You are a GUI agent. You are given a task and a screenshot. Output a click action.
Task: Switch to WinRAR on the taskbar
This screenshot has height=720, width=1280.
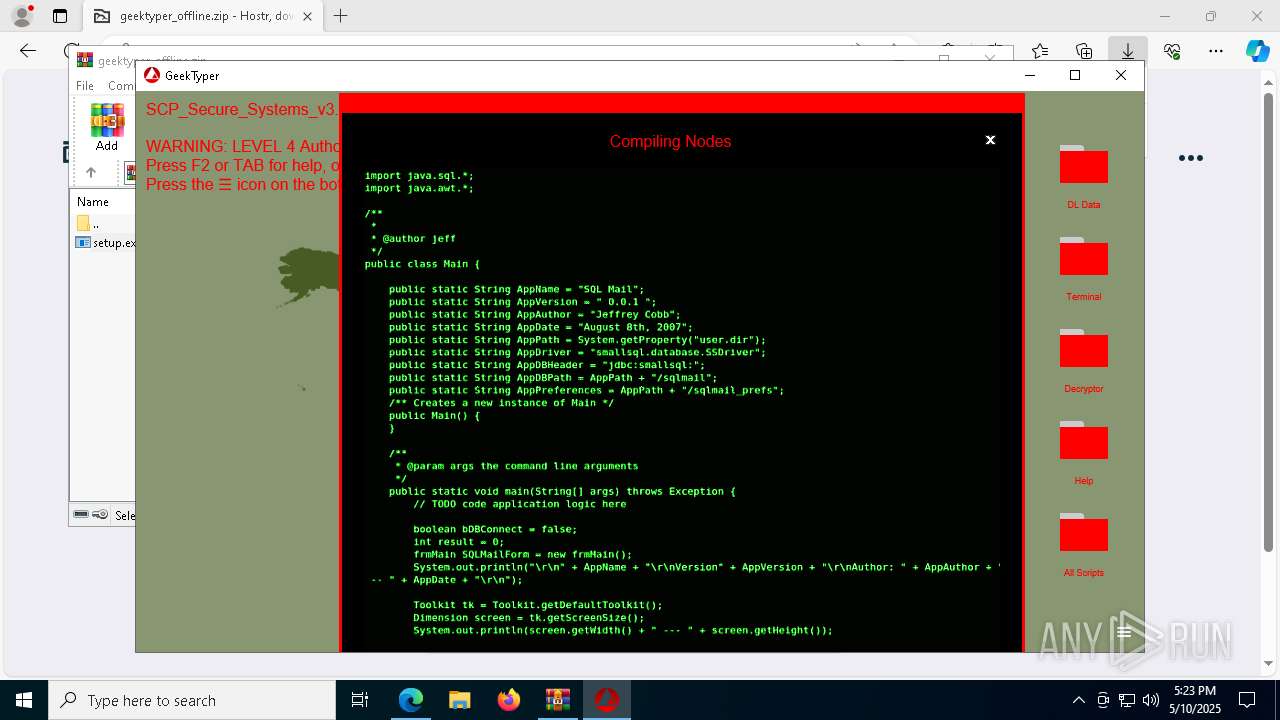point(557,700)
